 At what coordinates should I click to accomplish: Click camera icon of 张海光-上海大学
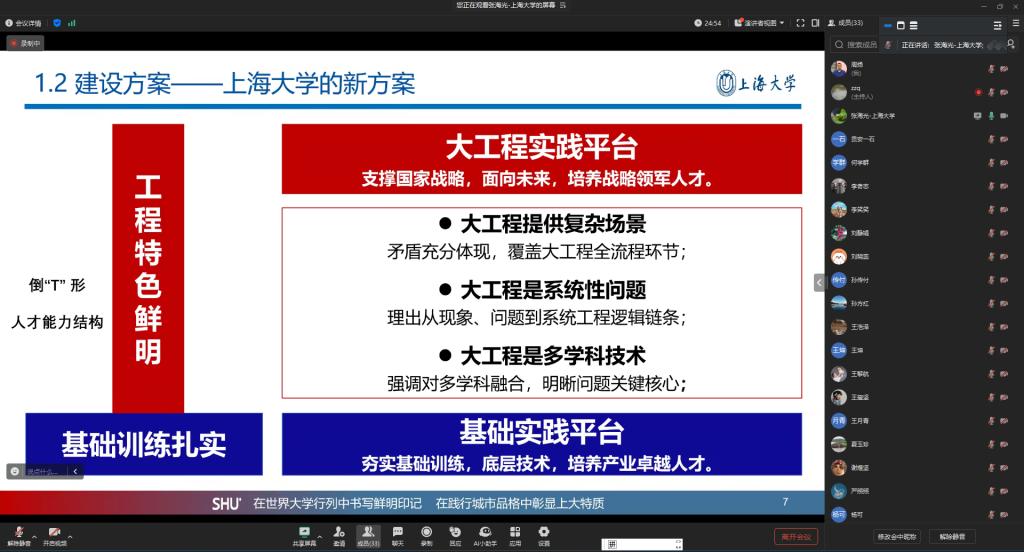click(x=1004, y=116)
